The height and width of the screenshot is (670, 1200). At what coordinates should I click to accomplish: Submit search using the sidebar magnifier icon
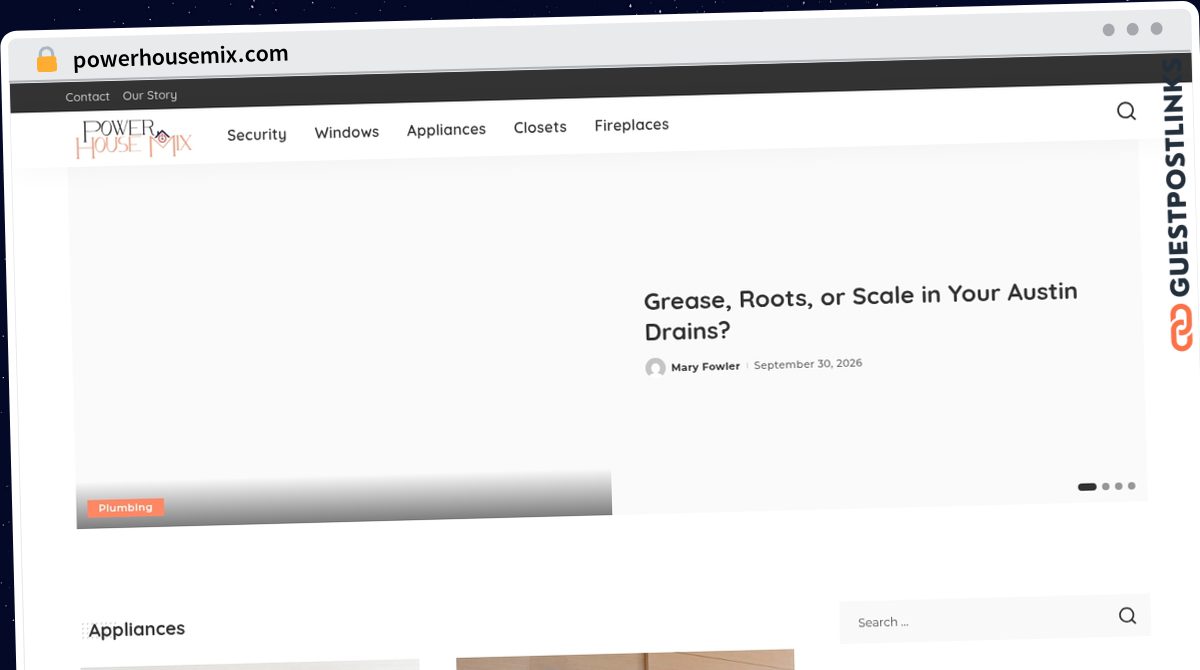pyautogui.click(x=1127, y=616)
